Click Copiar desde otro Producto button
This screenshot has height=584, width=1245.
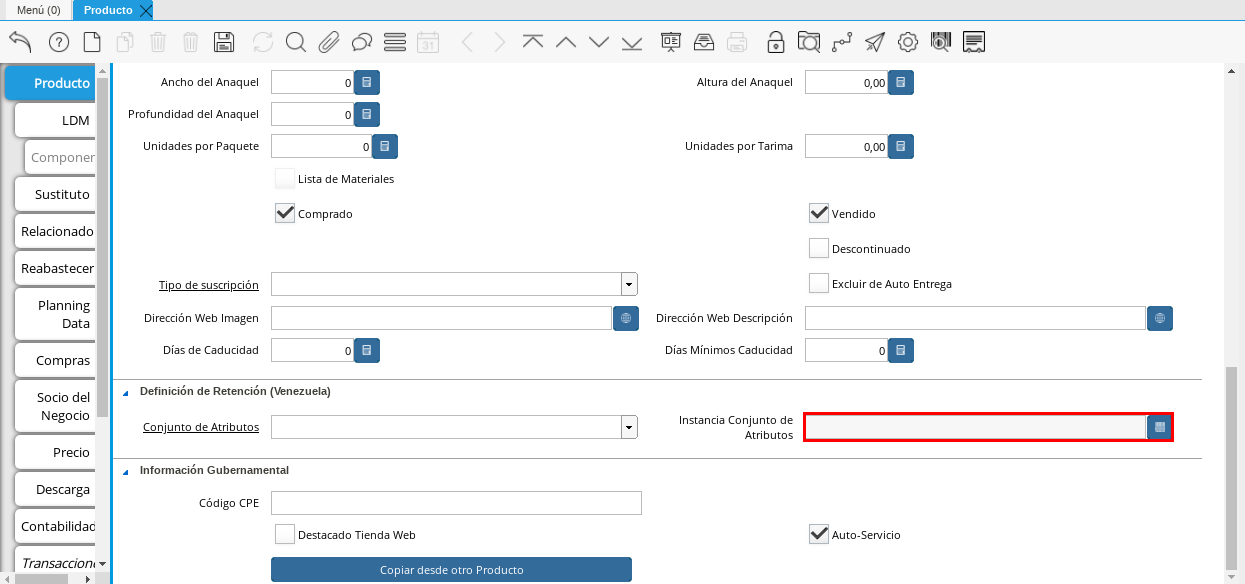click(451, 570)
